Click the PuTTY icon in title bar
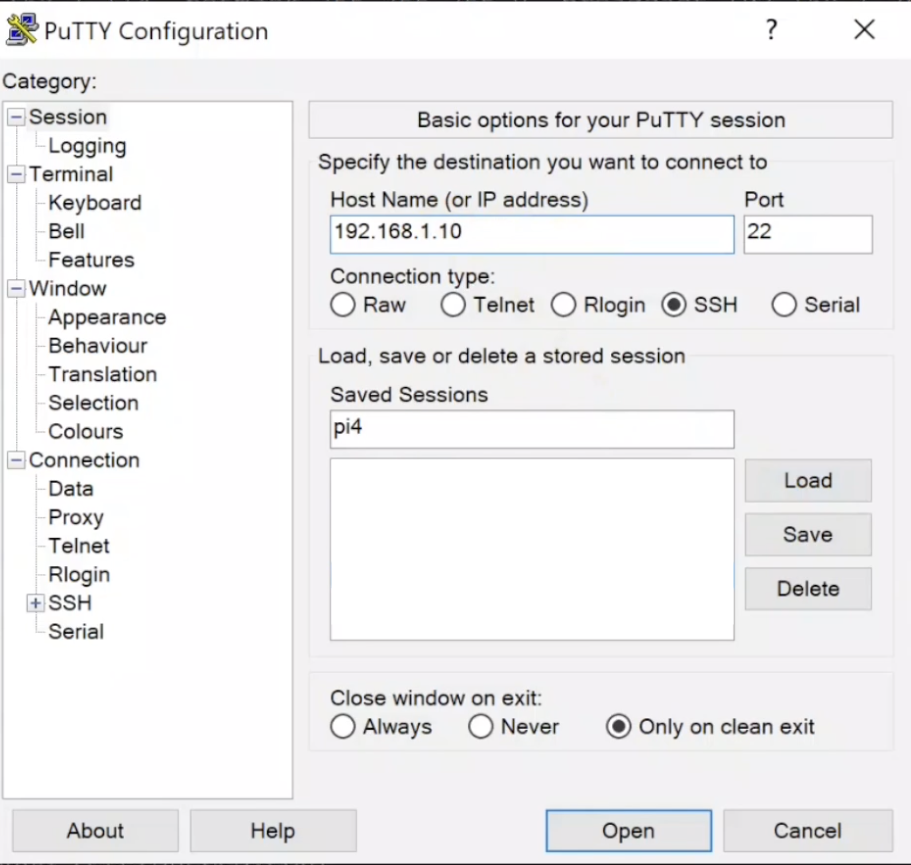Screen dimensions: 911x865 click(x=22, y=30)
